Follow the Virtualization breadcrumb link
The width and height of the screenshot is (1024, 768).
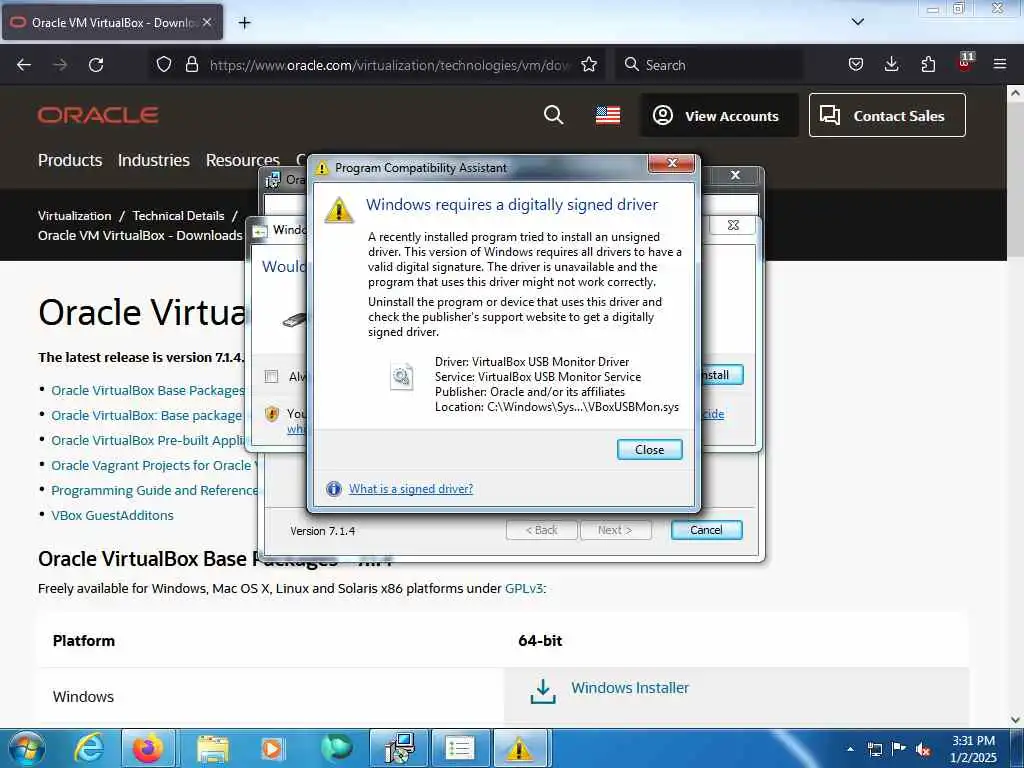[74, 216]
